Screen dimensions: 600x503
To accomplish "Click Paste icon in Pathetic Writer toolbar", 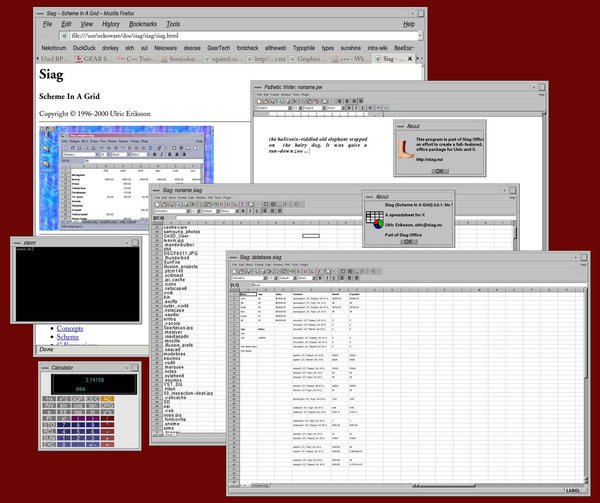I will click(x=309, y=101).
